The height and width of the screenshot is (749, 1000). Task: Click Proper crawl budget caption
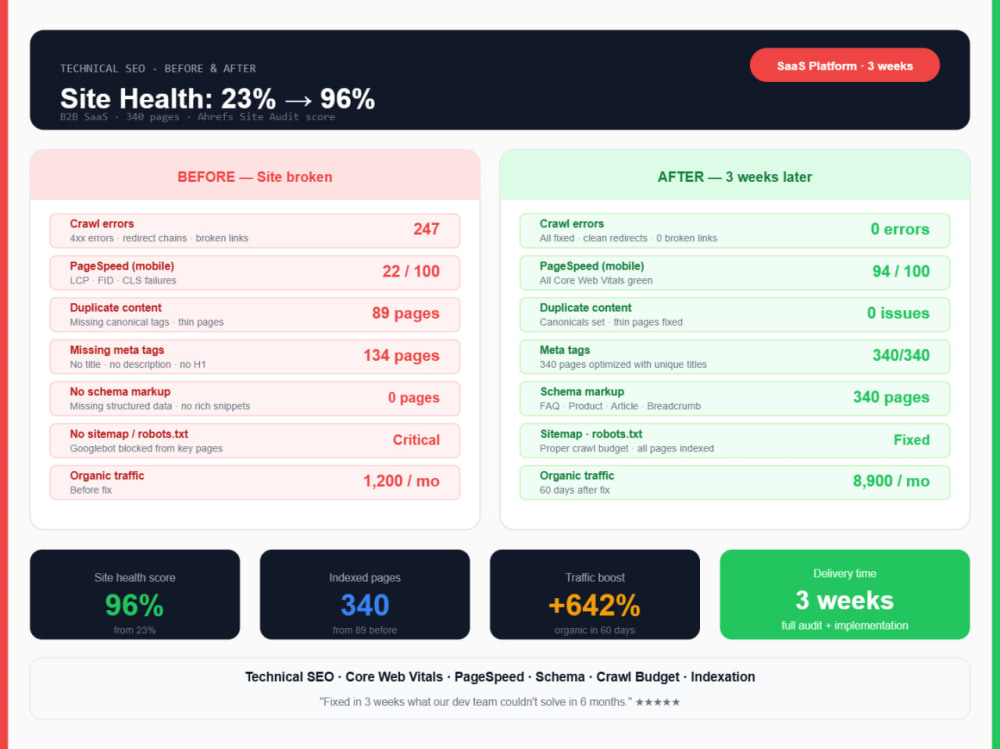(626, 449)
